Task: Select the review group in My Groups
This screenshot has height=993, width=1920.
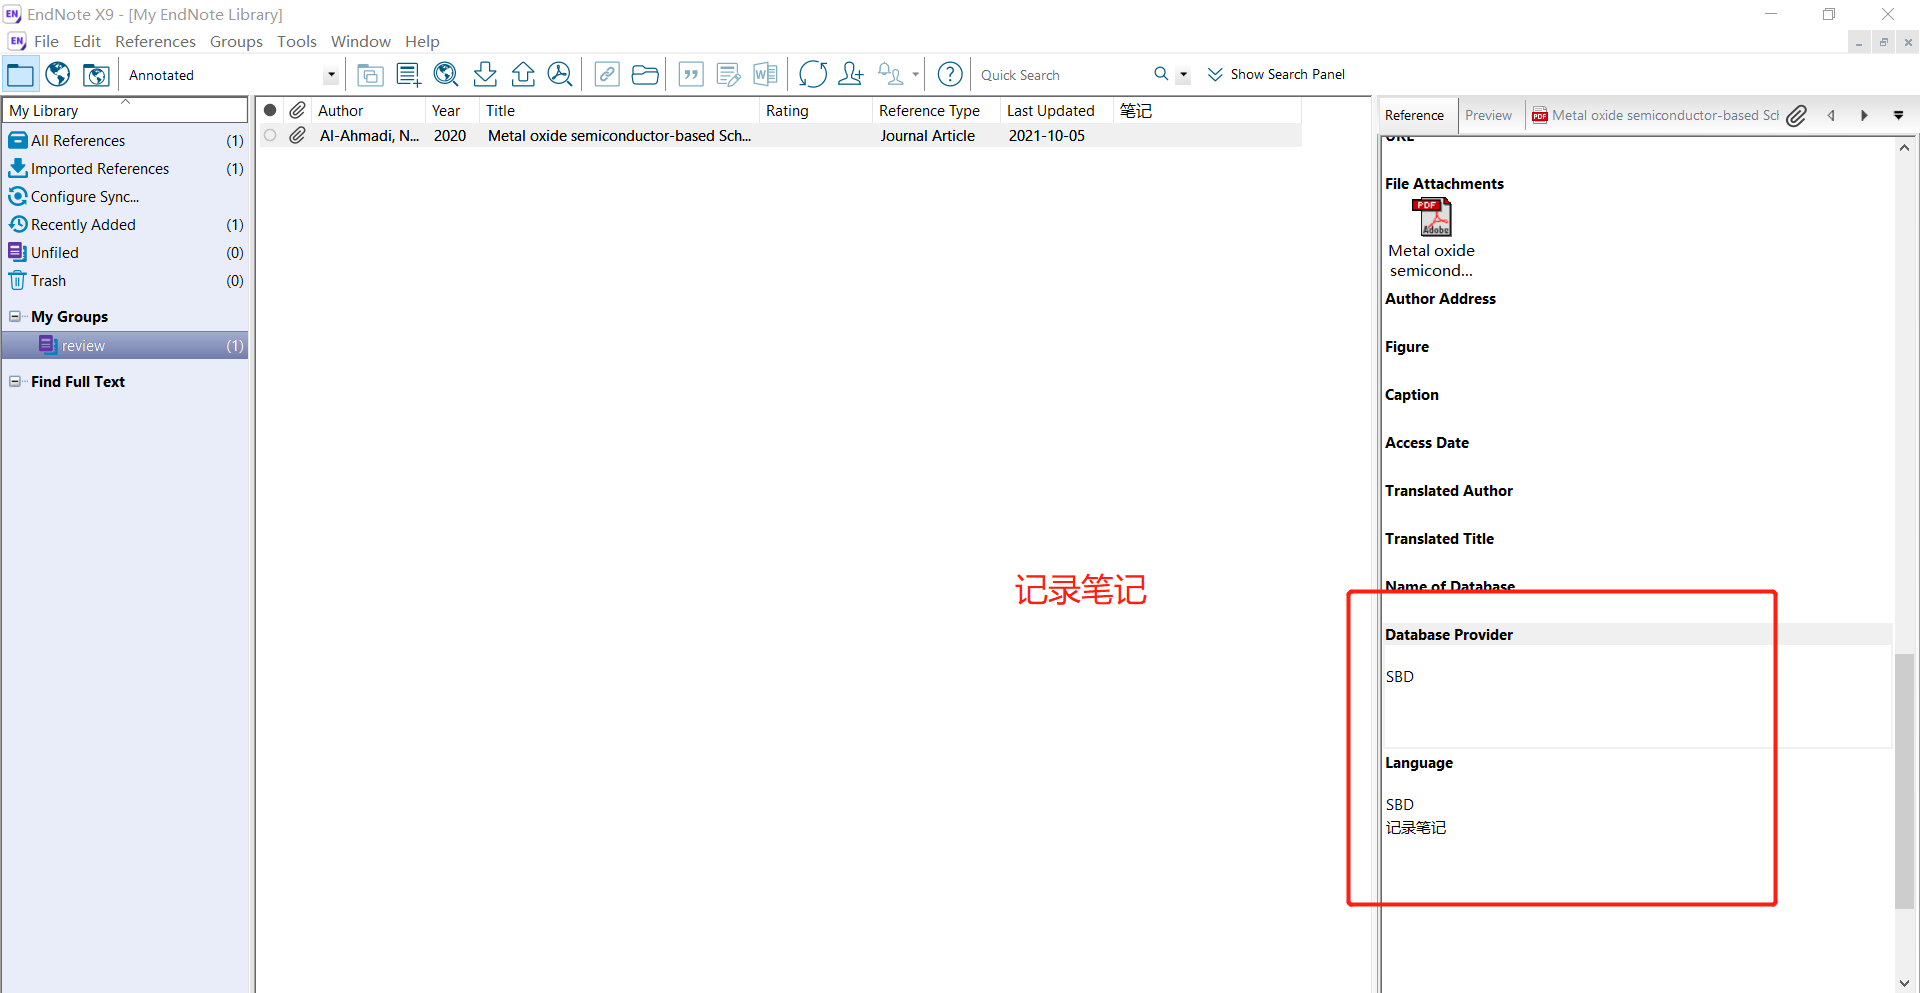Action: 83,345
